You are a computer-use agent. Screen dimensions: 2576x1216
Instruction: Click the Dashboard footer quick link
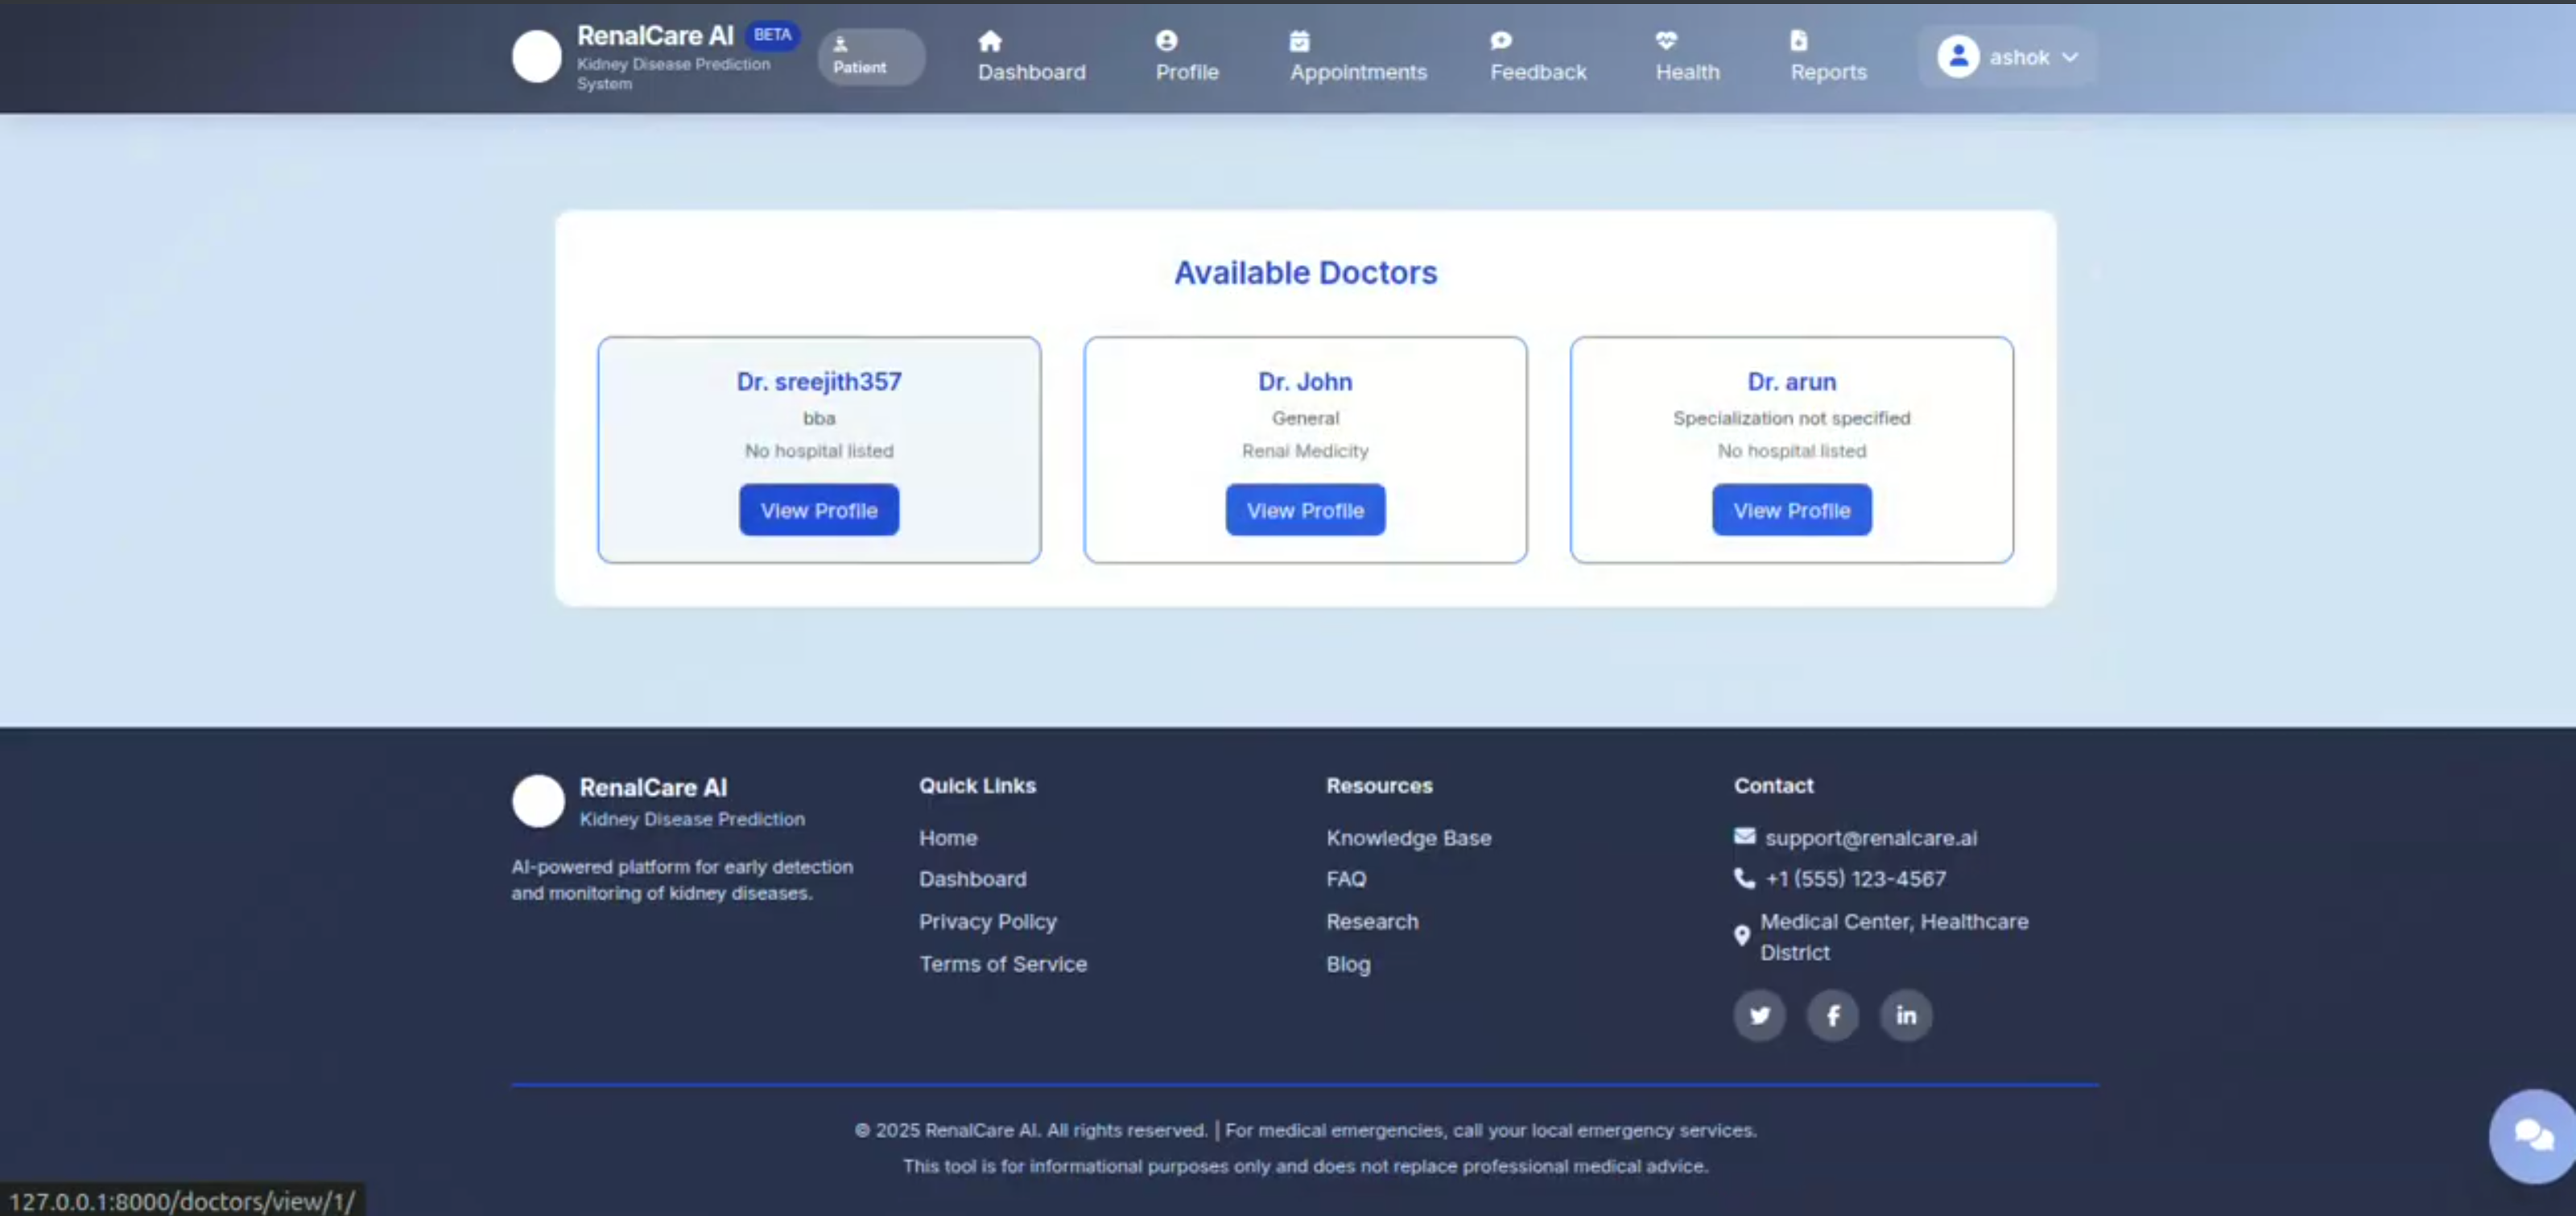point(972,879)
